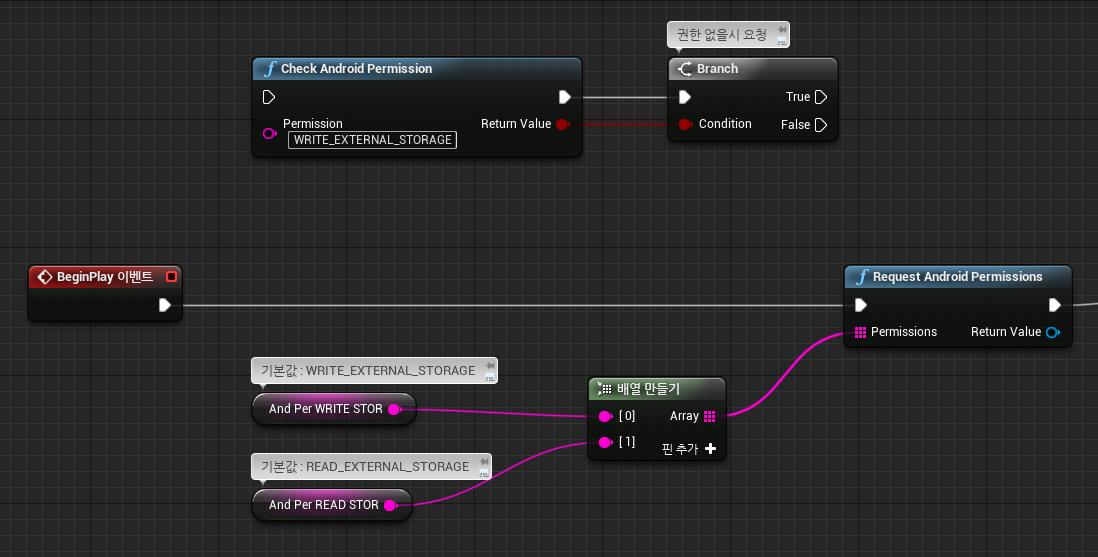1098x557 pixels.
Task: Click the array icon in the 배열 만들기 header
Action: (605, 389)
